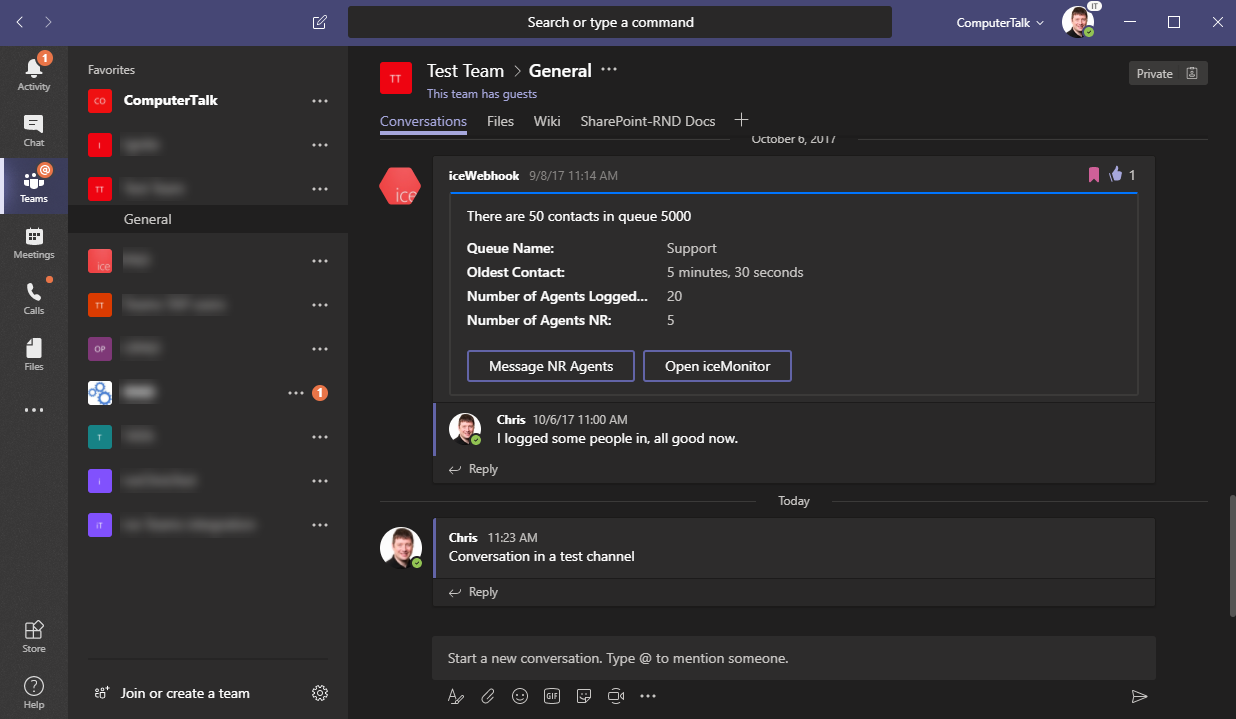Viewport: 1236px width, 719px height.
Task: Open the Calls section
Action: (x=34, y=298)
